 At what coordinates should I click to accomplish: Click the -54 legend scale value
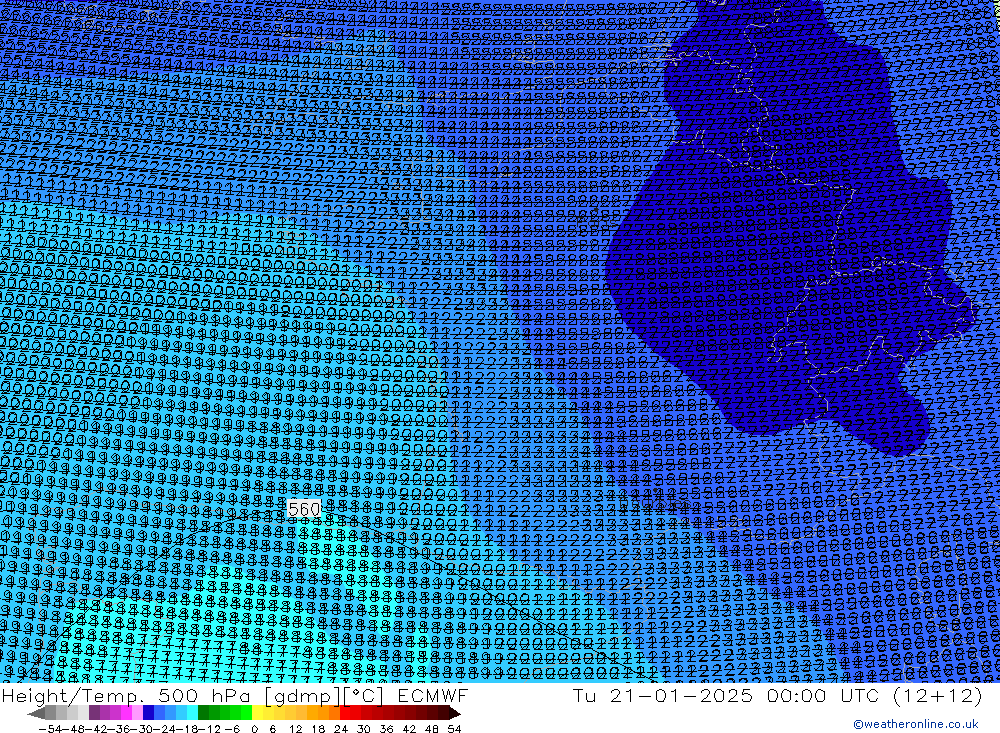(50, 729)
